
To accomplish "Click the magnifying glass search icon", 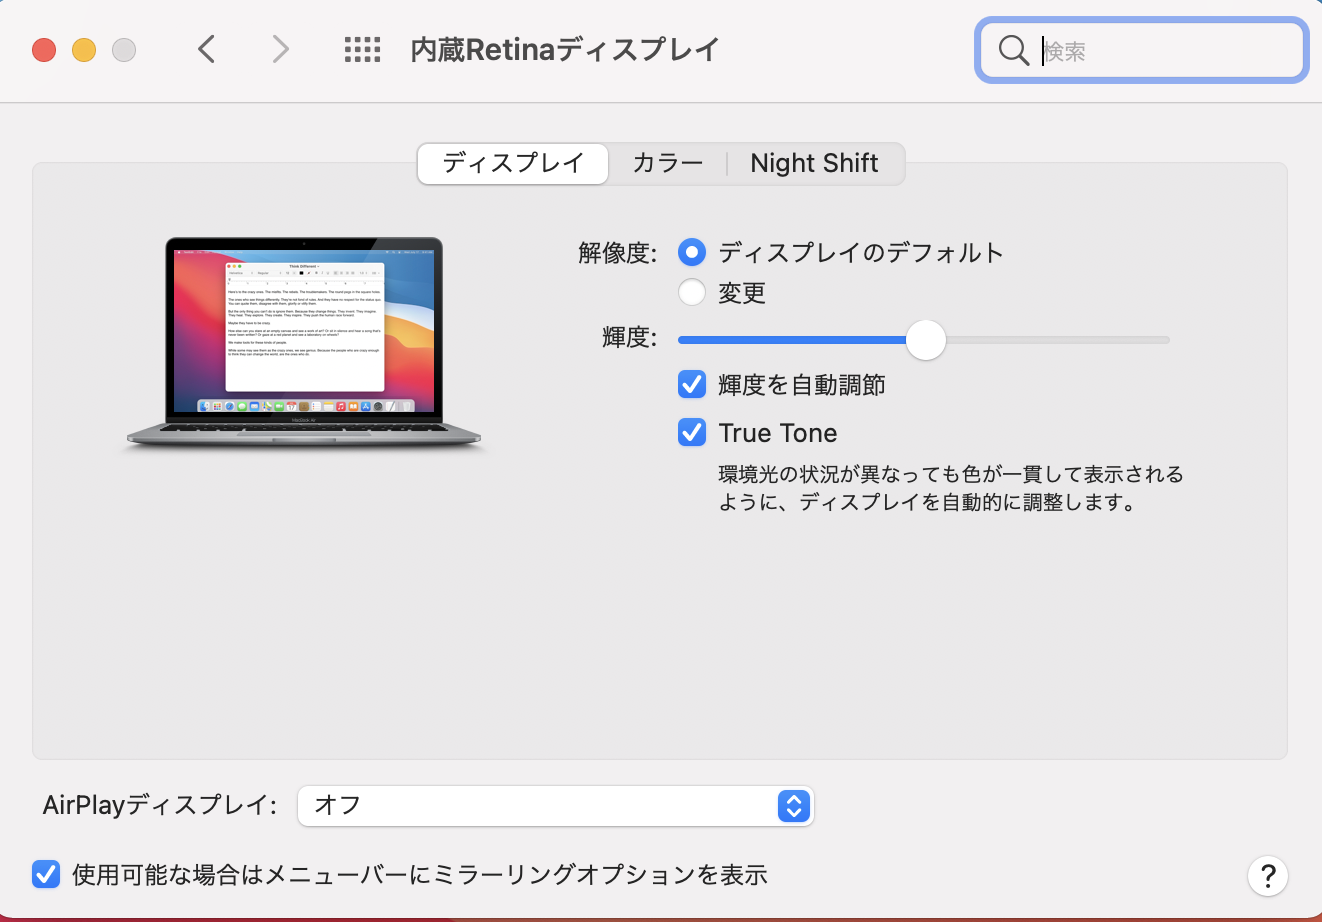I will coord(1013,50).
